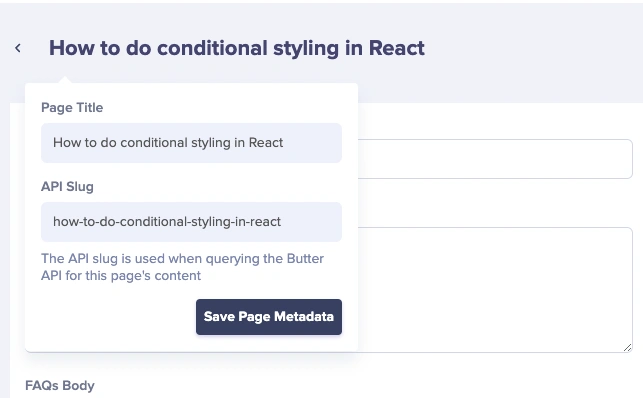
Task: Focus the API Slug input field
Action: coord(191,222)
